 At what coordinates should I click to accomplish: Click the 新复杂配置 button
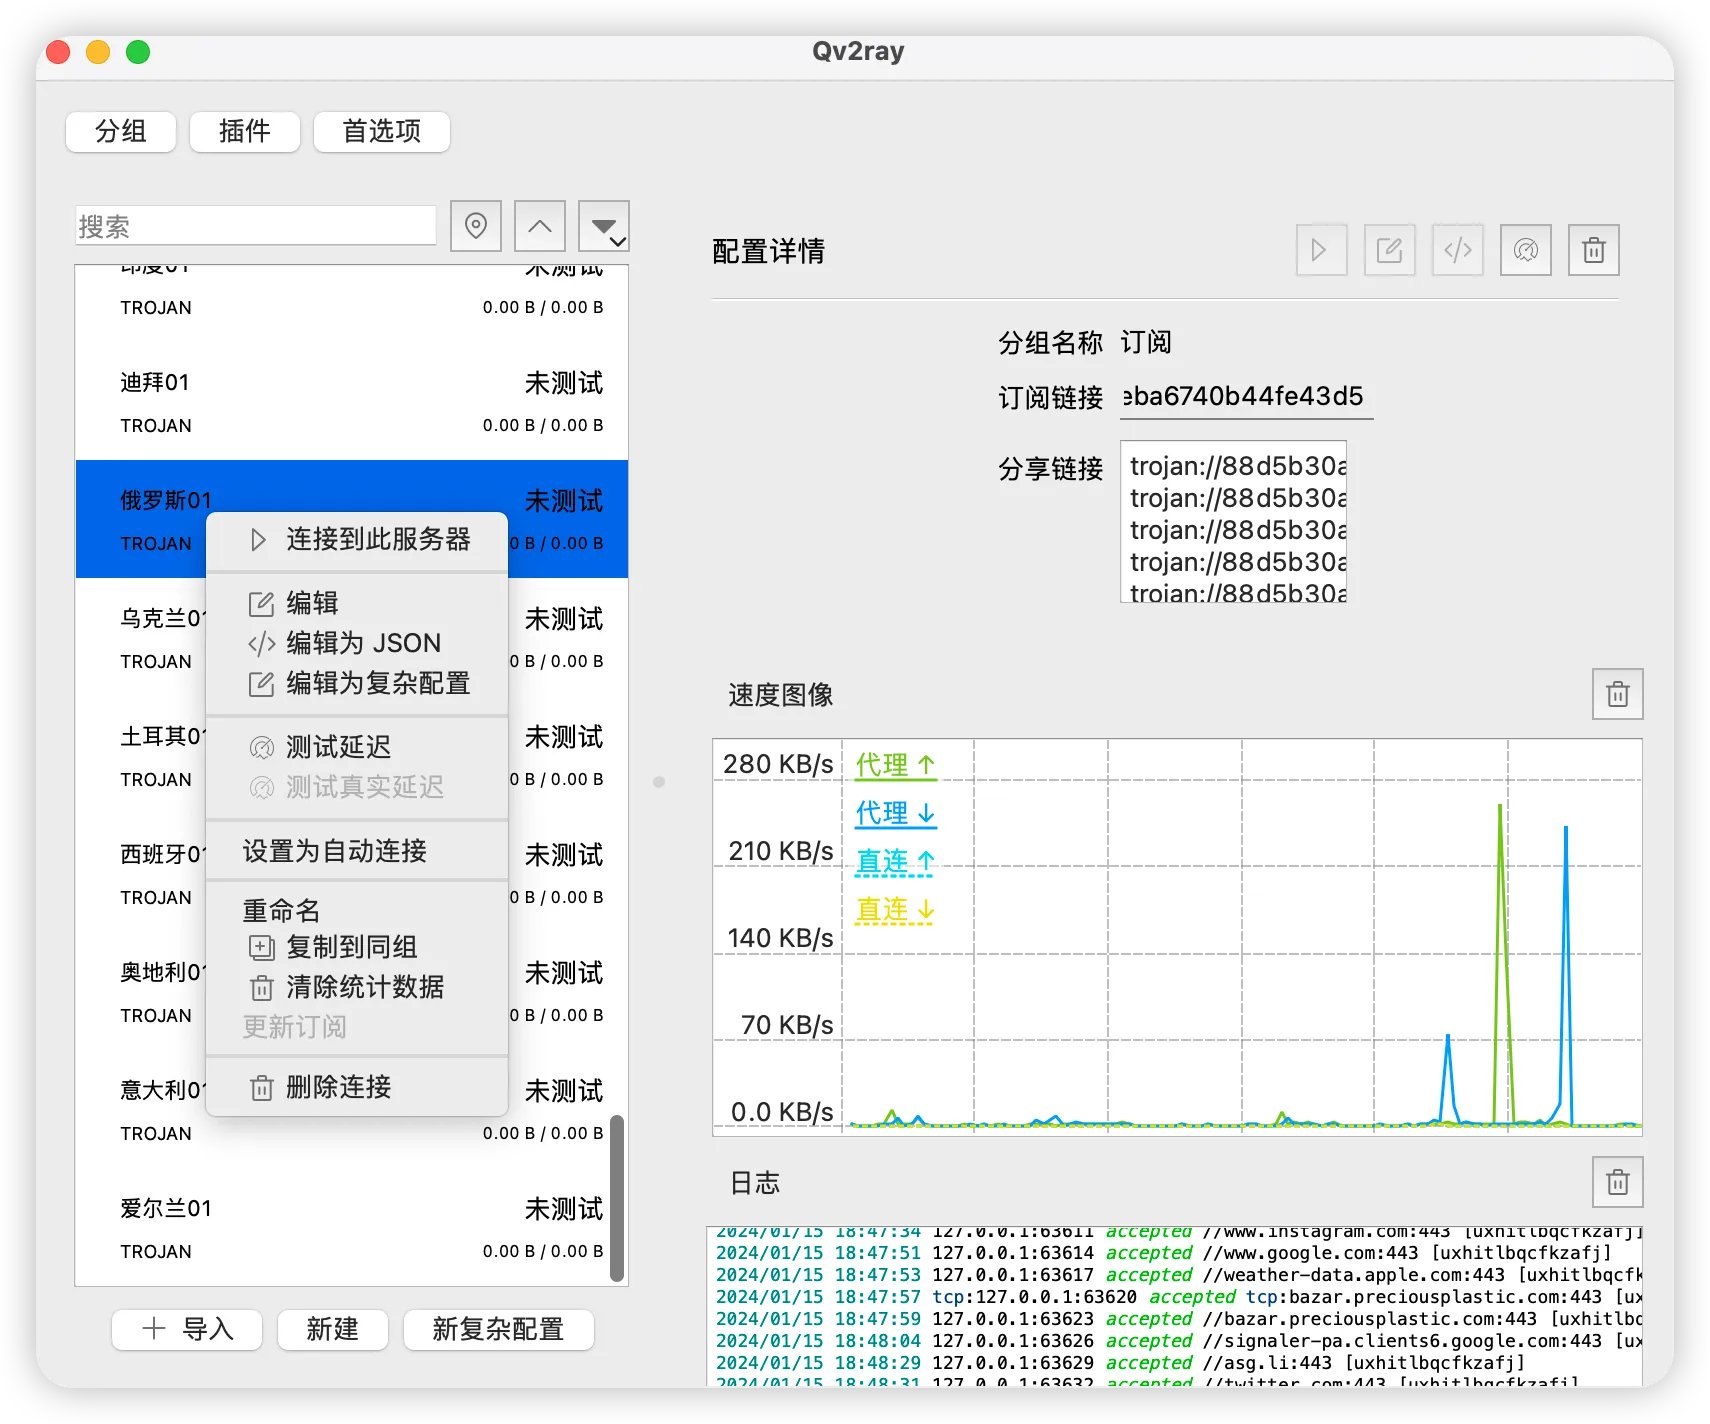click(x=498, y=1330)
